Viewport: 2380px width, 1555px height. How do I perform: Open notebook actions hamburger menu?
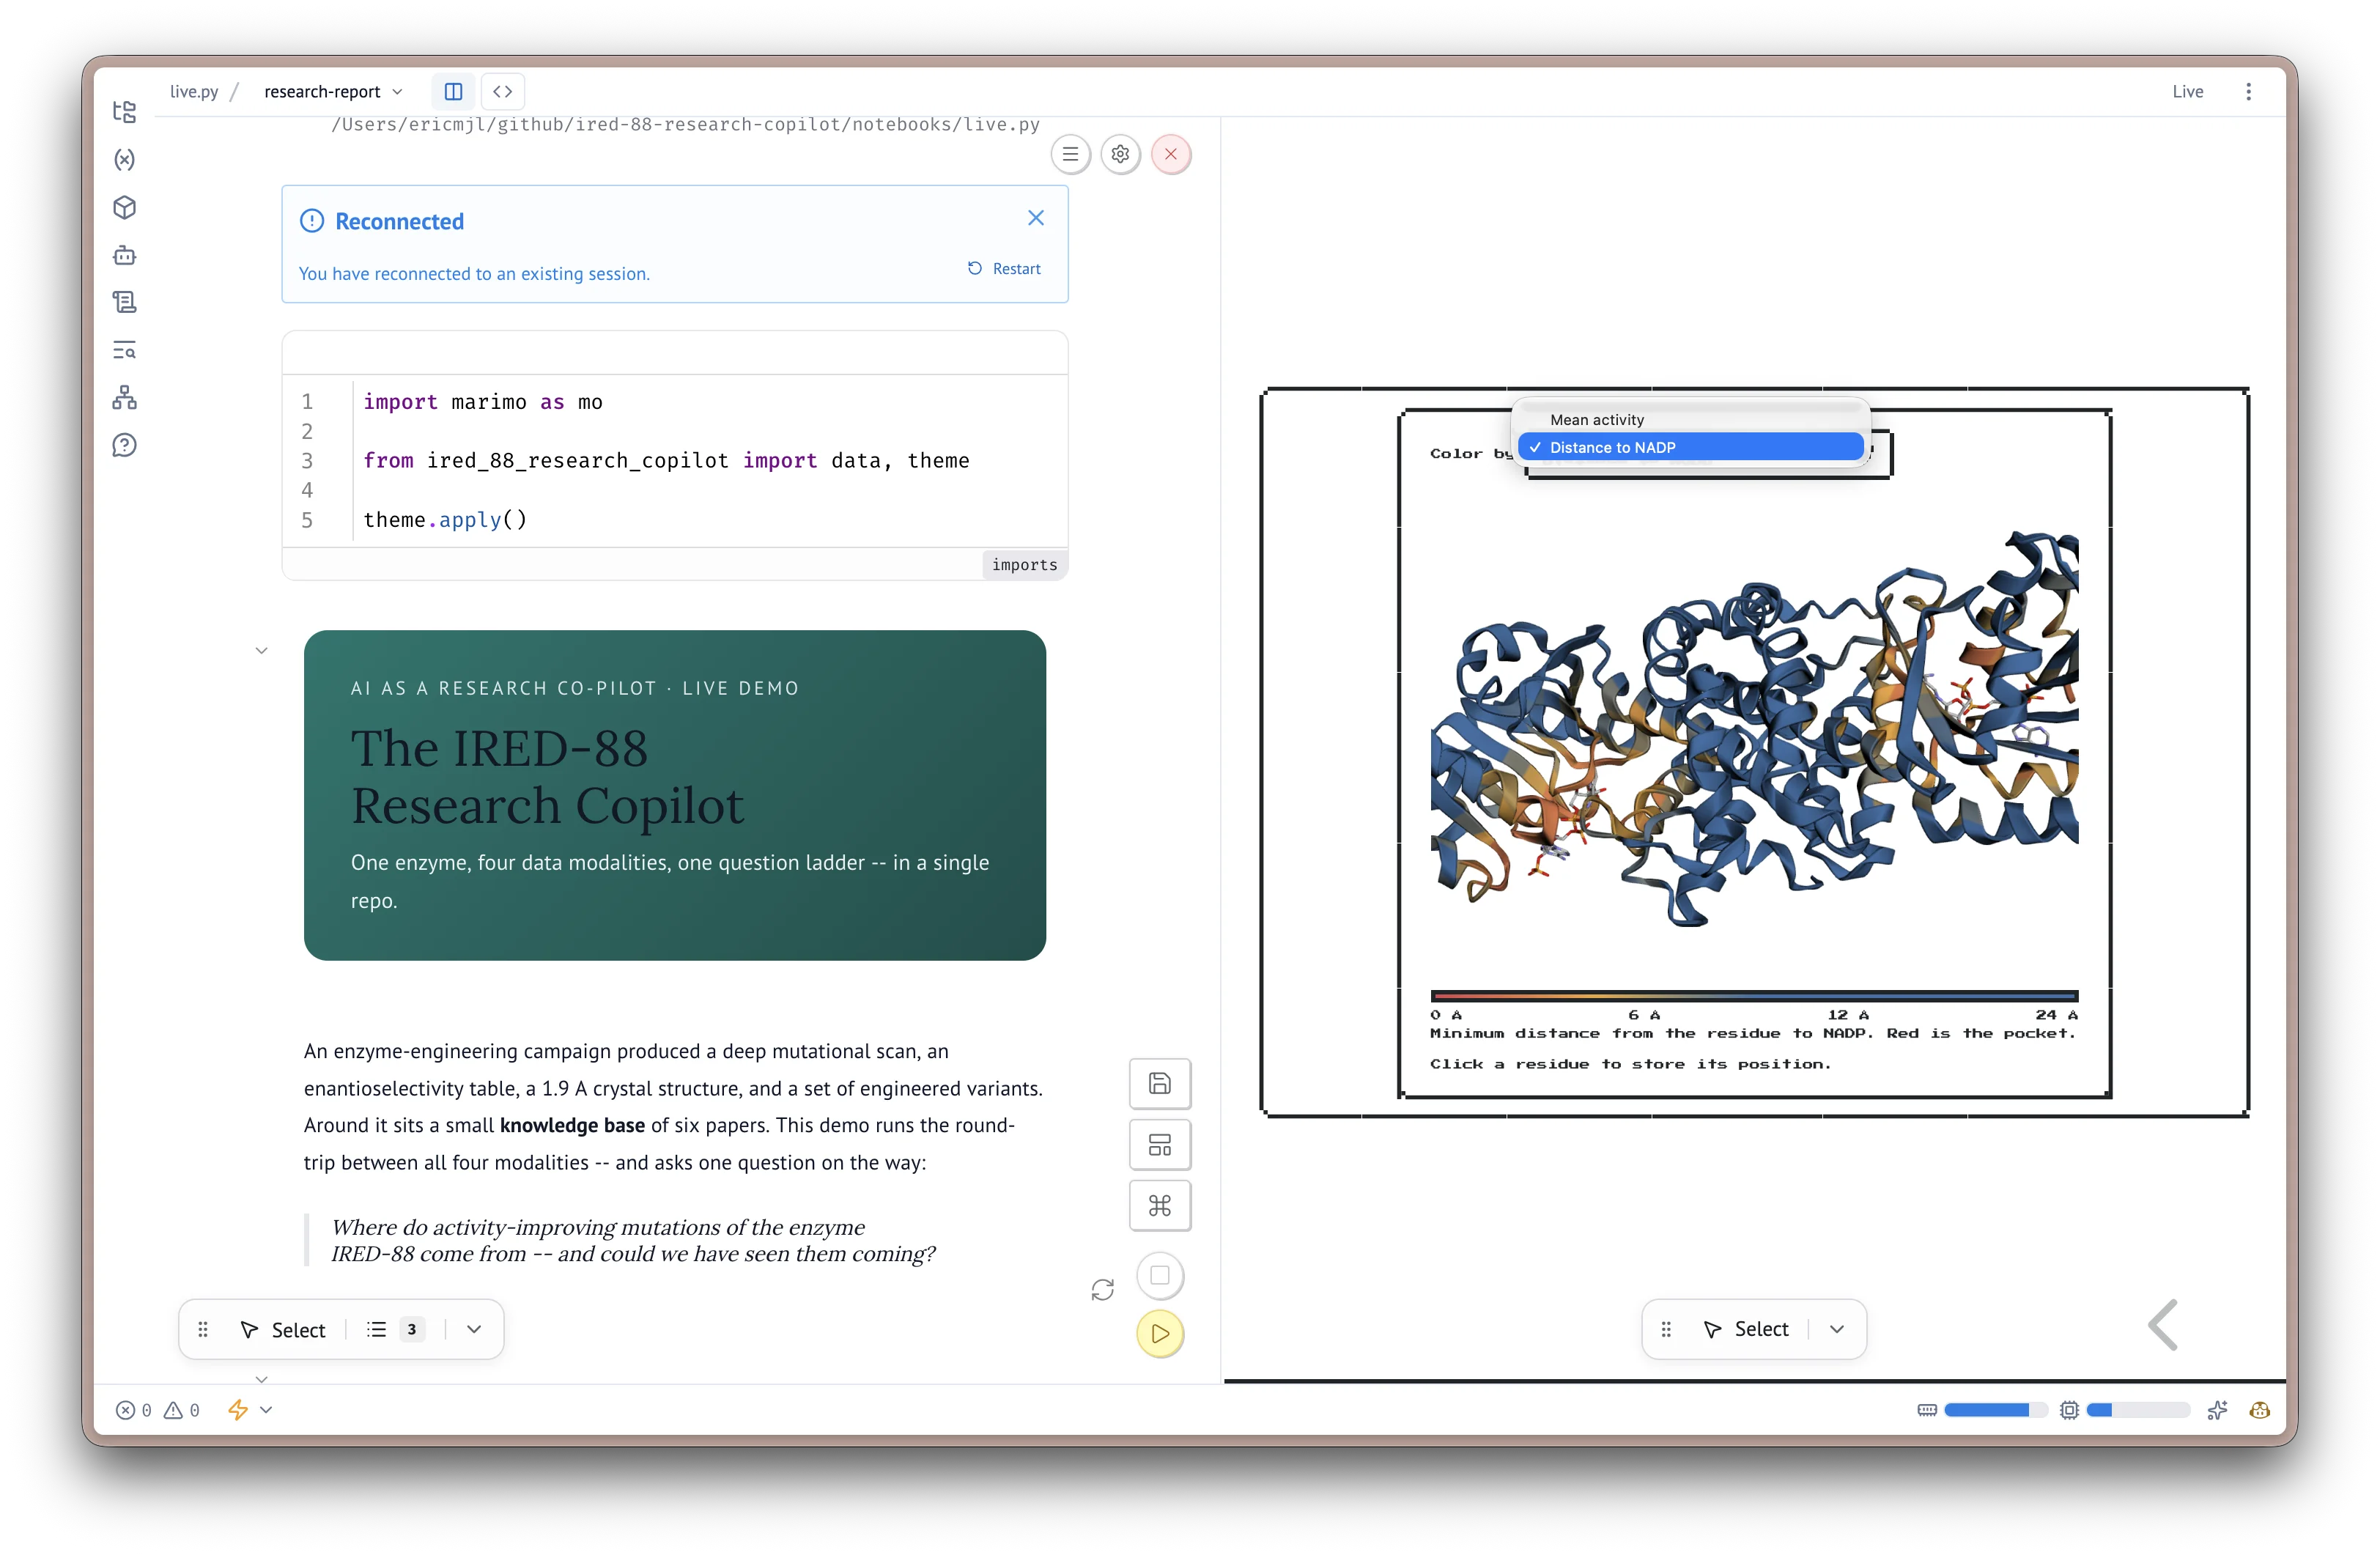(x=1070, y=154)
